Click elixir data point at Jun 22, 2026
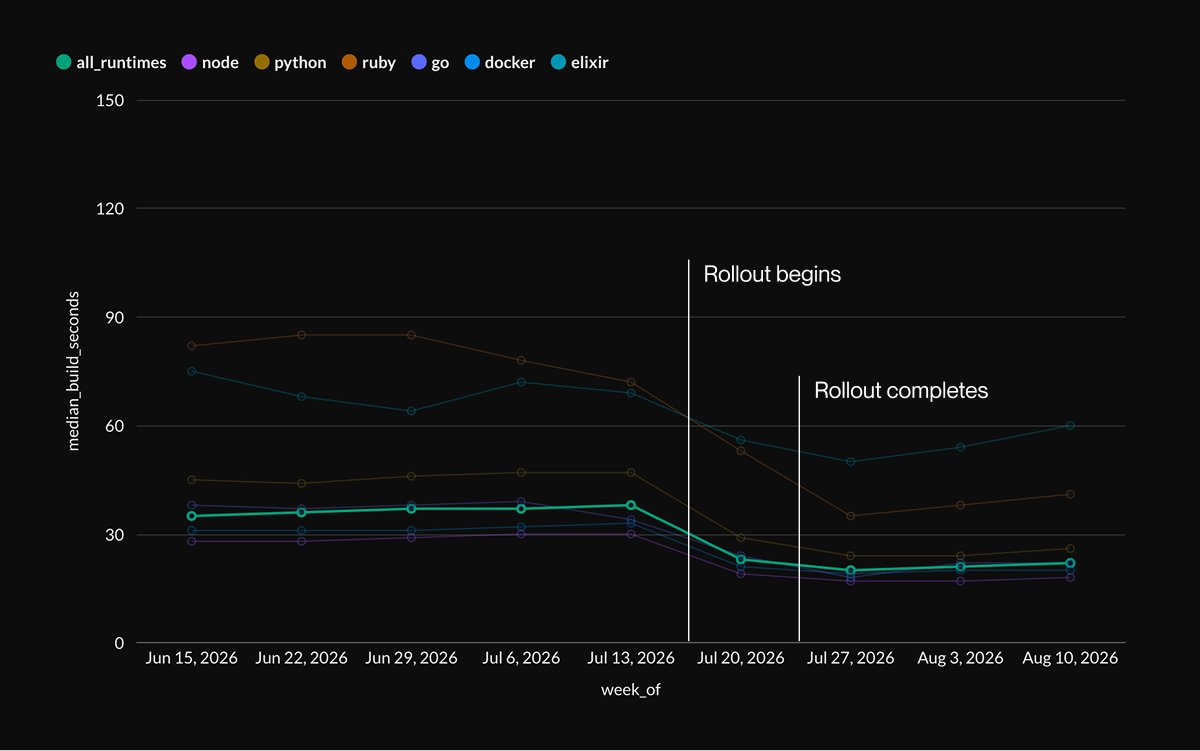 point(301,397)
